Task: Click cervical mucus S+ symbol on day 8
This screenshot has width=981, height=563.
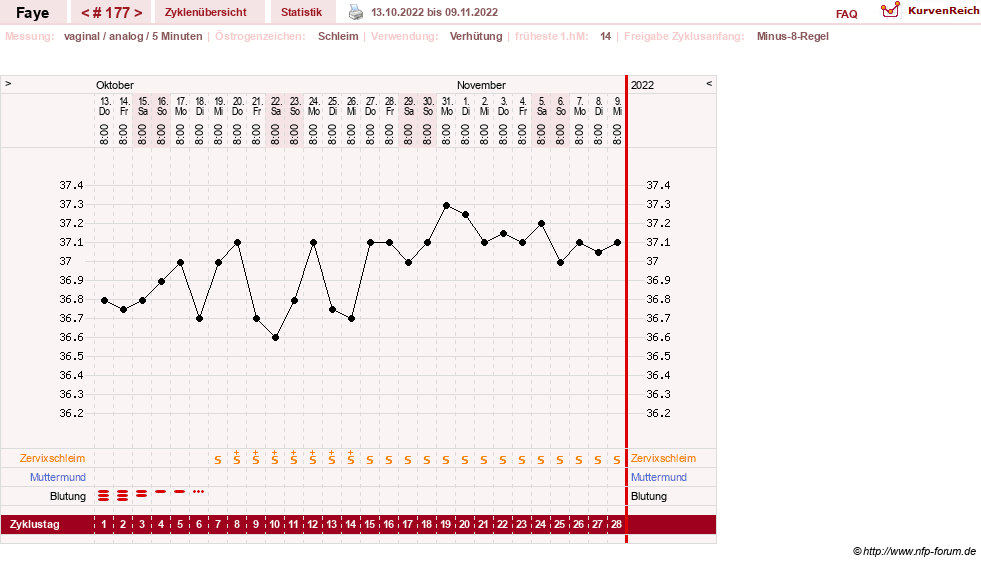Action: [x=236, y=457]
